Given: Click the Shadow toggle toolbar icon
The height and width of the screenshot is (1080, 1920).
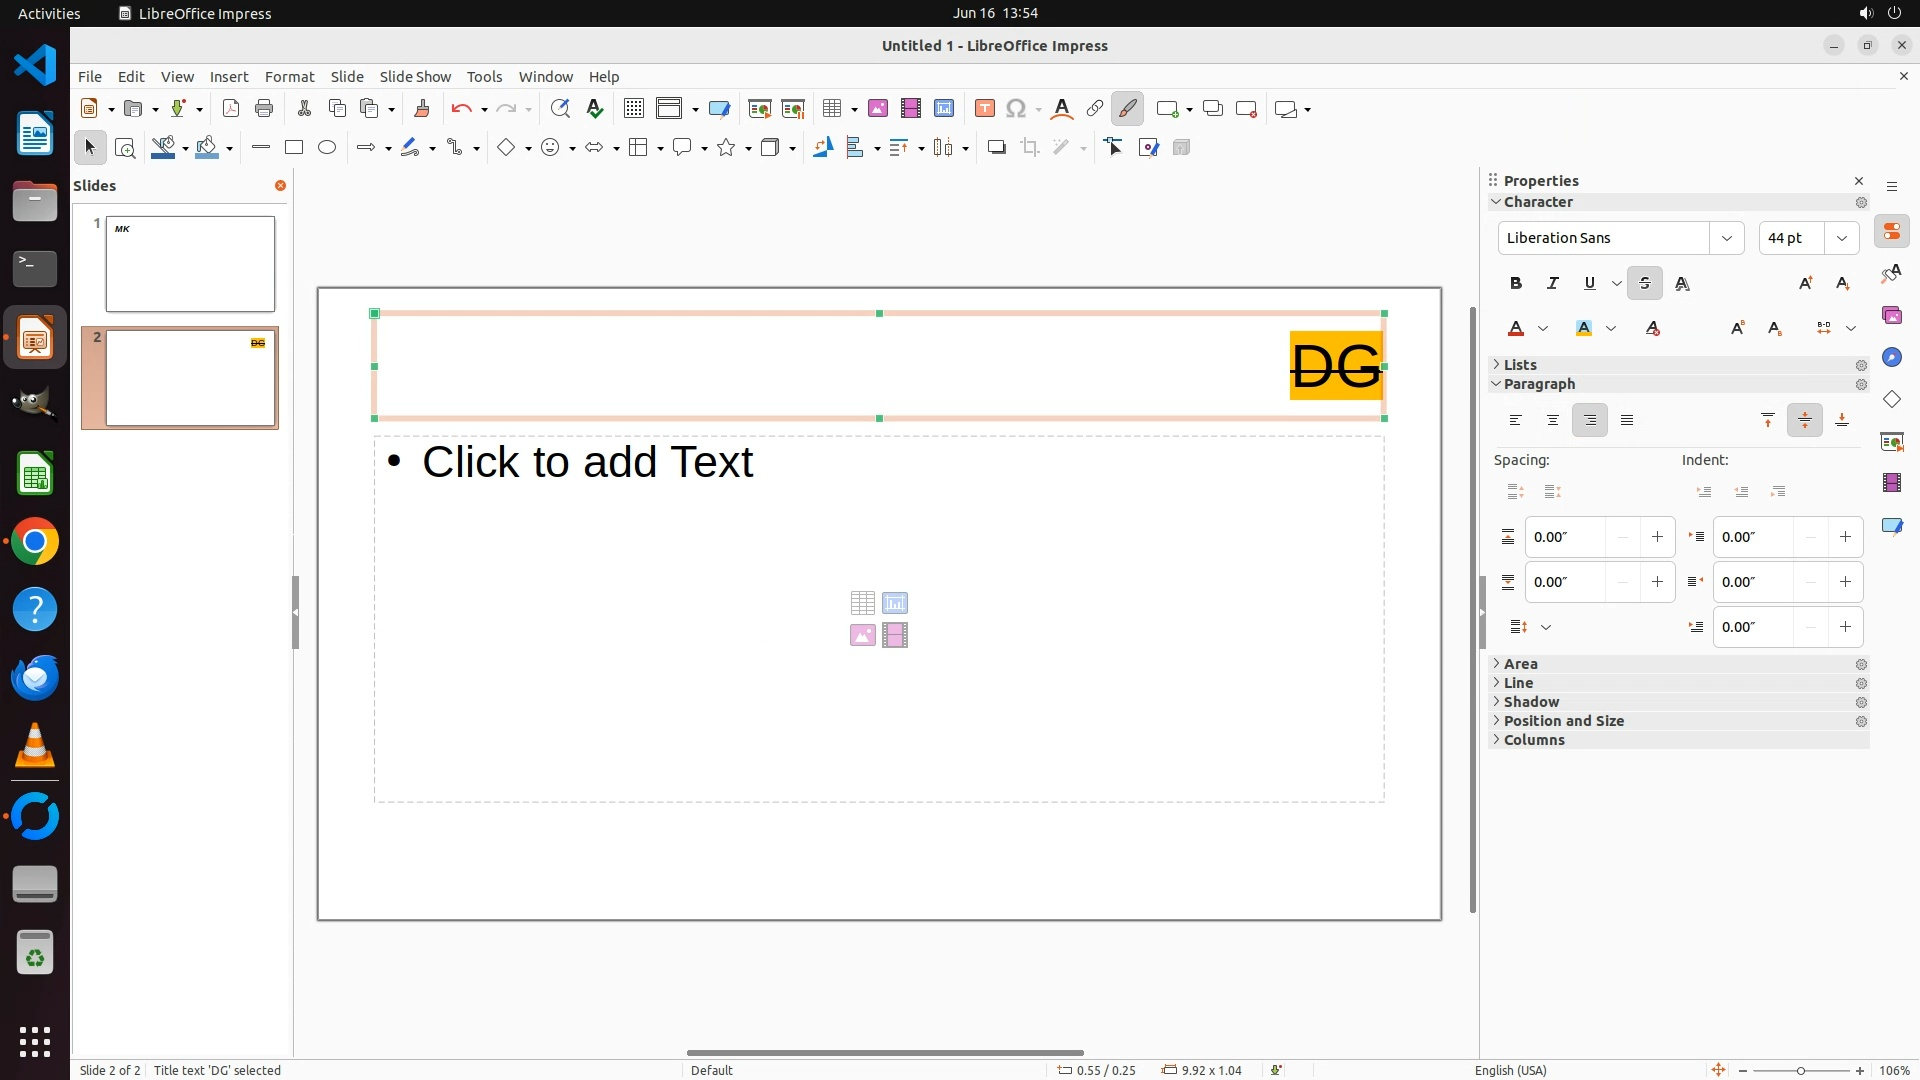Looking at the screenshot, I should coord(996,148).
